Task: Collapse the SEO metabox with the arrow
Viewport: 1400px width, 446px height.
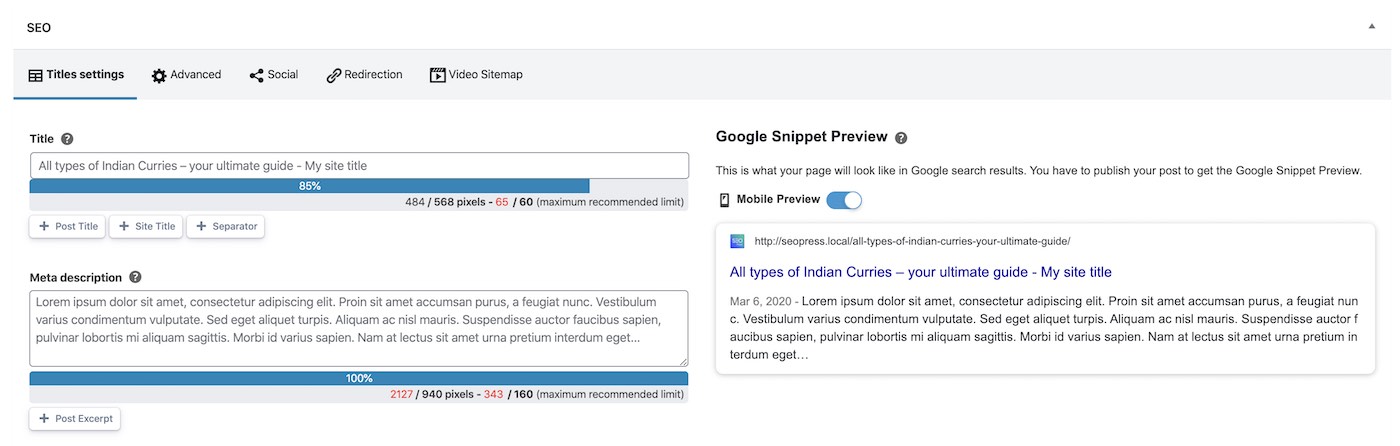Action: pyautogui.click(x=1372, y=27)
